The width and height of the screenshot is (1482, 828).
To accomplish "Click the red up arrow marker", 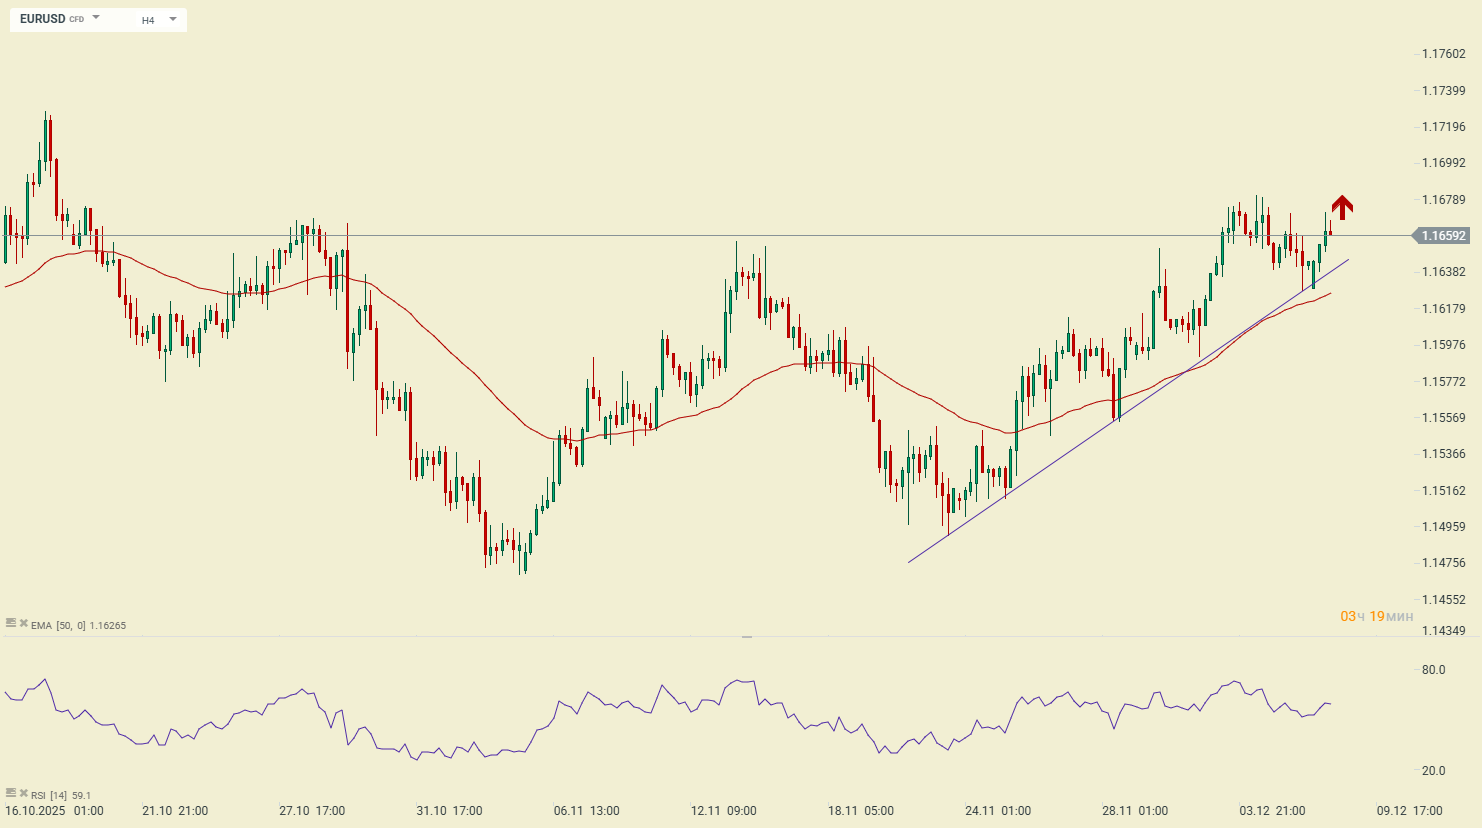I will [x=1342, y=207].
